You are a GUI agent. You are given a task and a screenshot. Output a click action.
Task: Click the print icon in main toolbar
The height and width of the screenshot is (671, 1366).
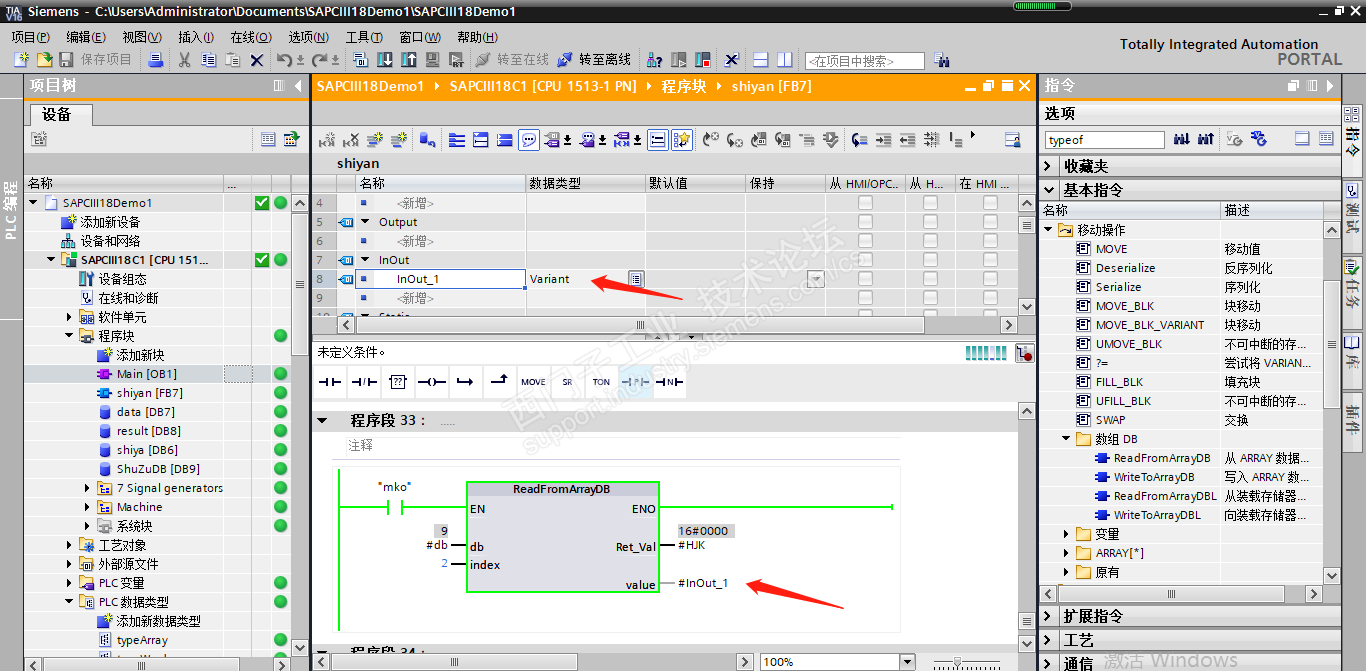pyautogui.click(x=155, y=60)
